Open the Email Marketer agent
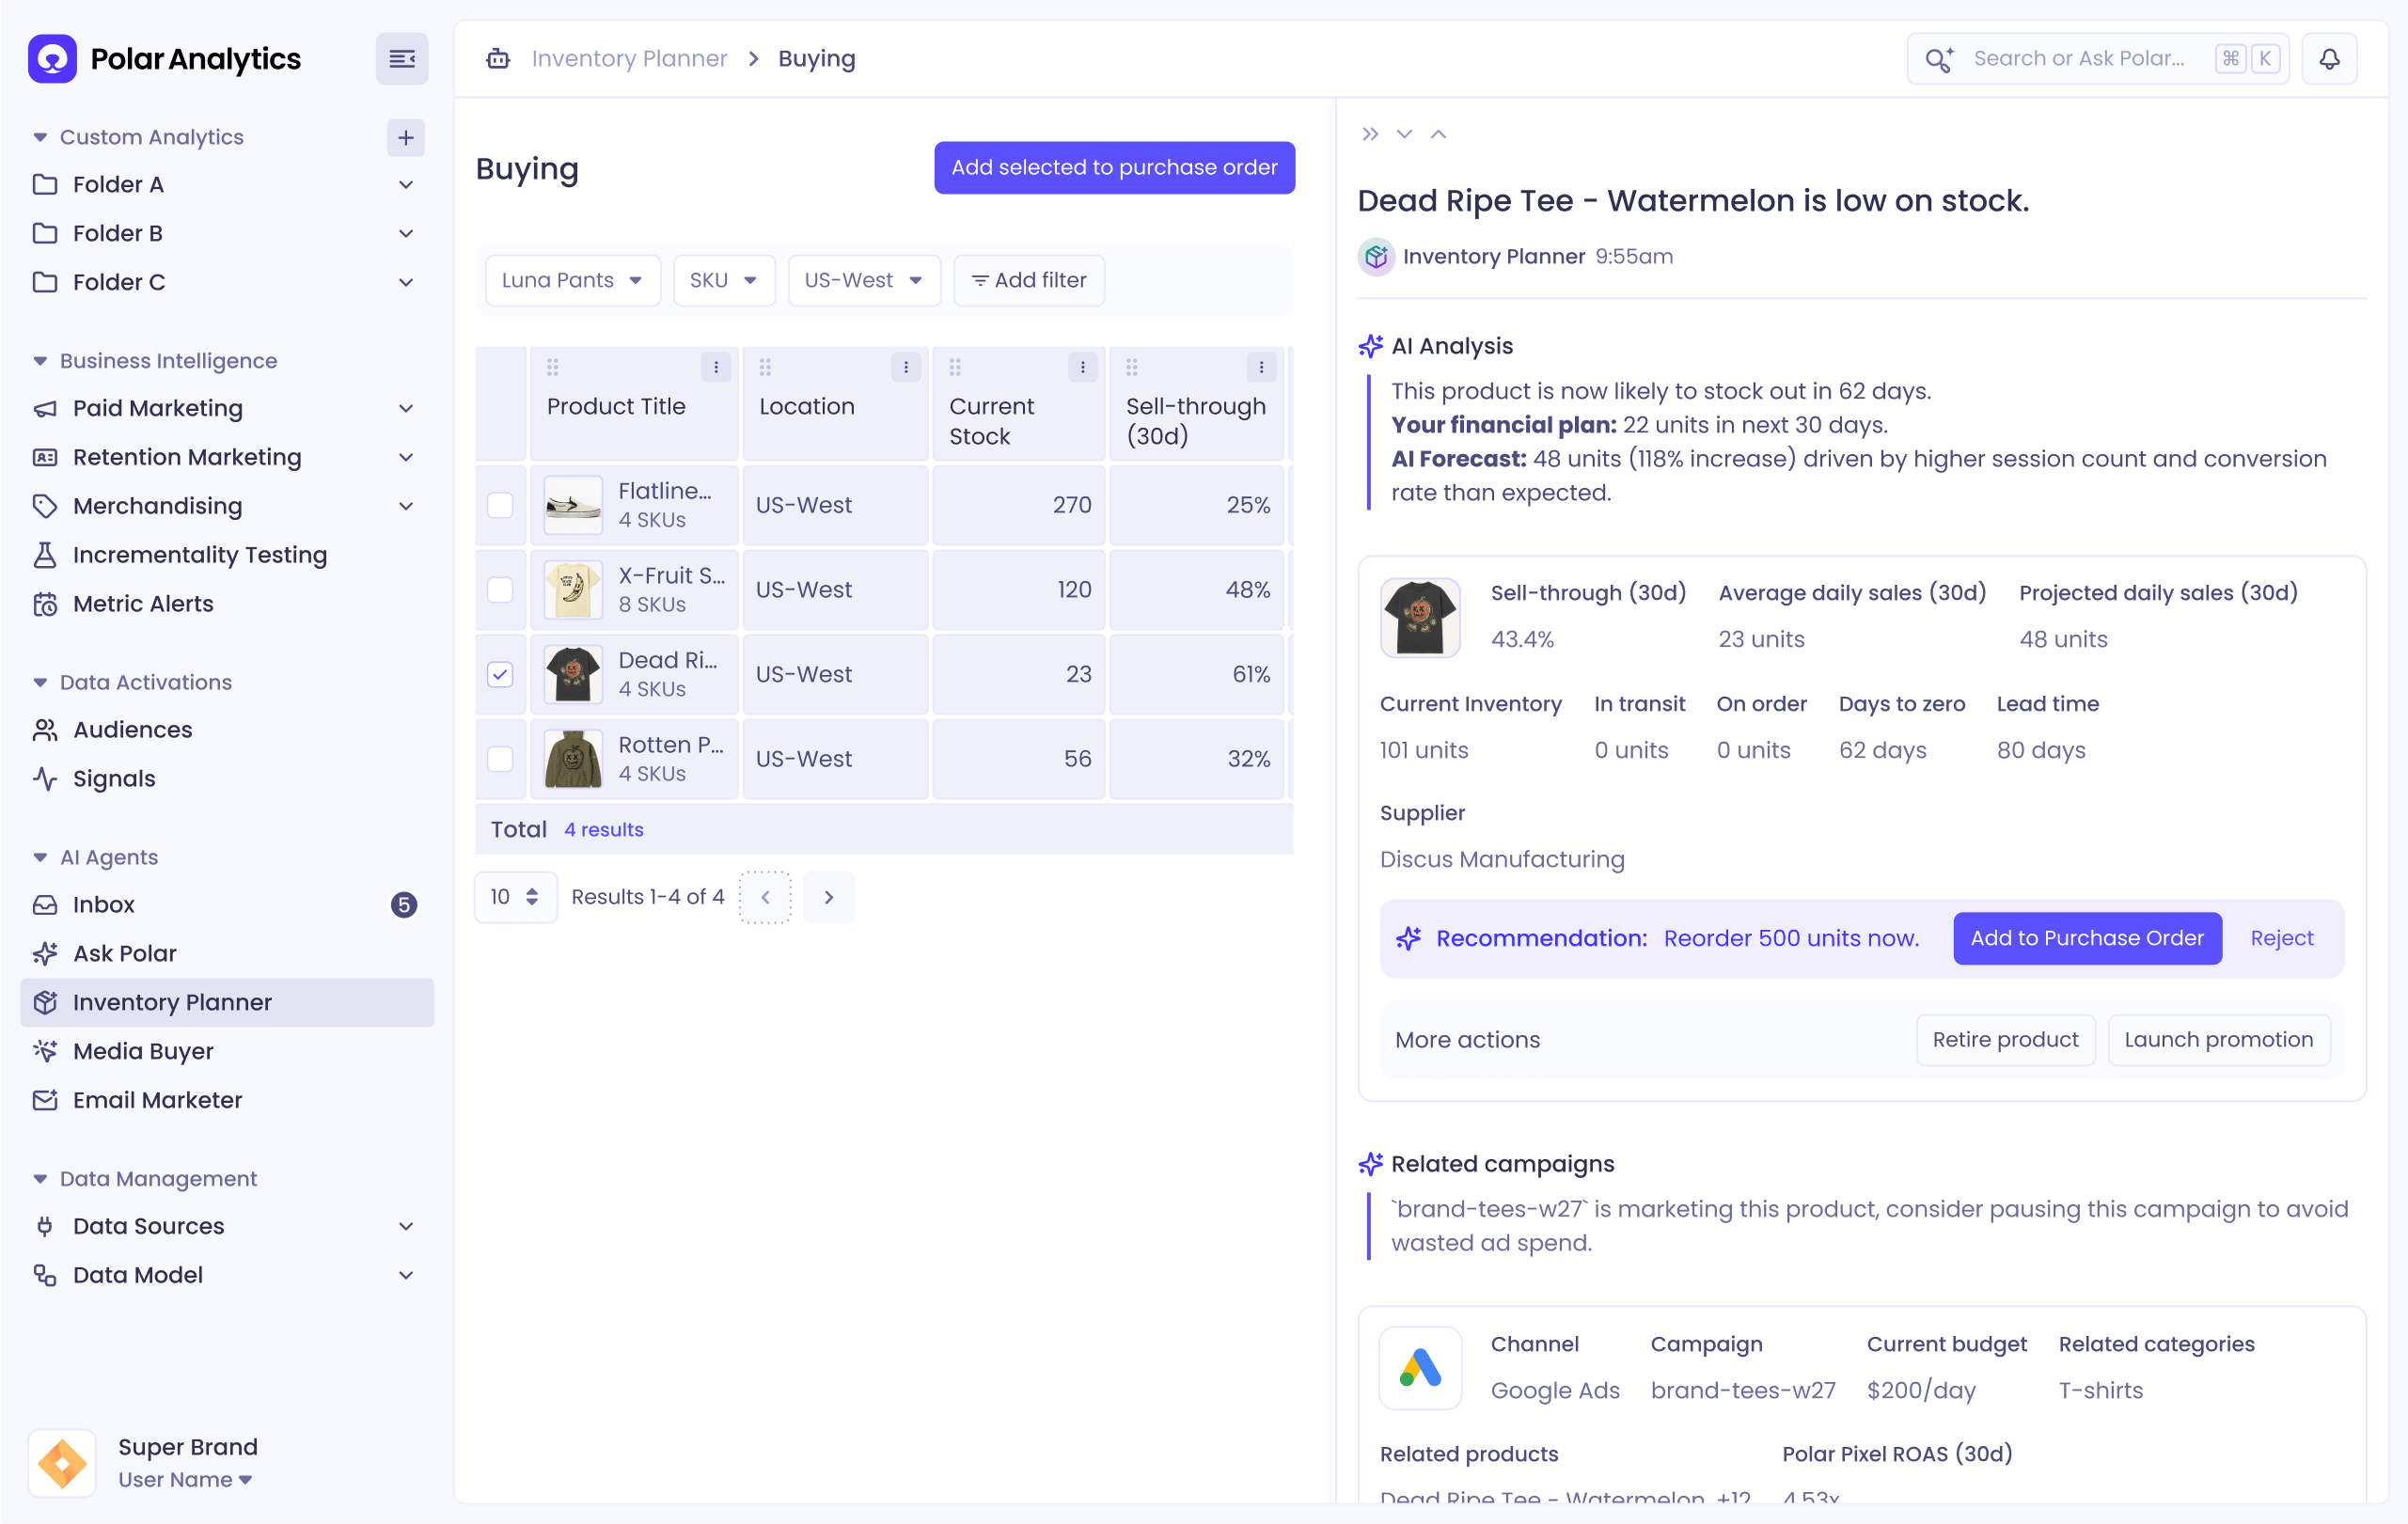Screen dimensions: 2408x1524 click(227, 1101)
